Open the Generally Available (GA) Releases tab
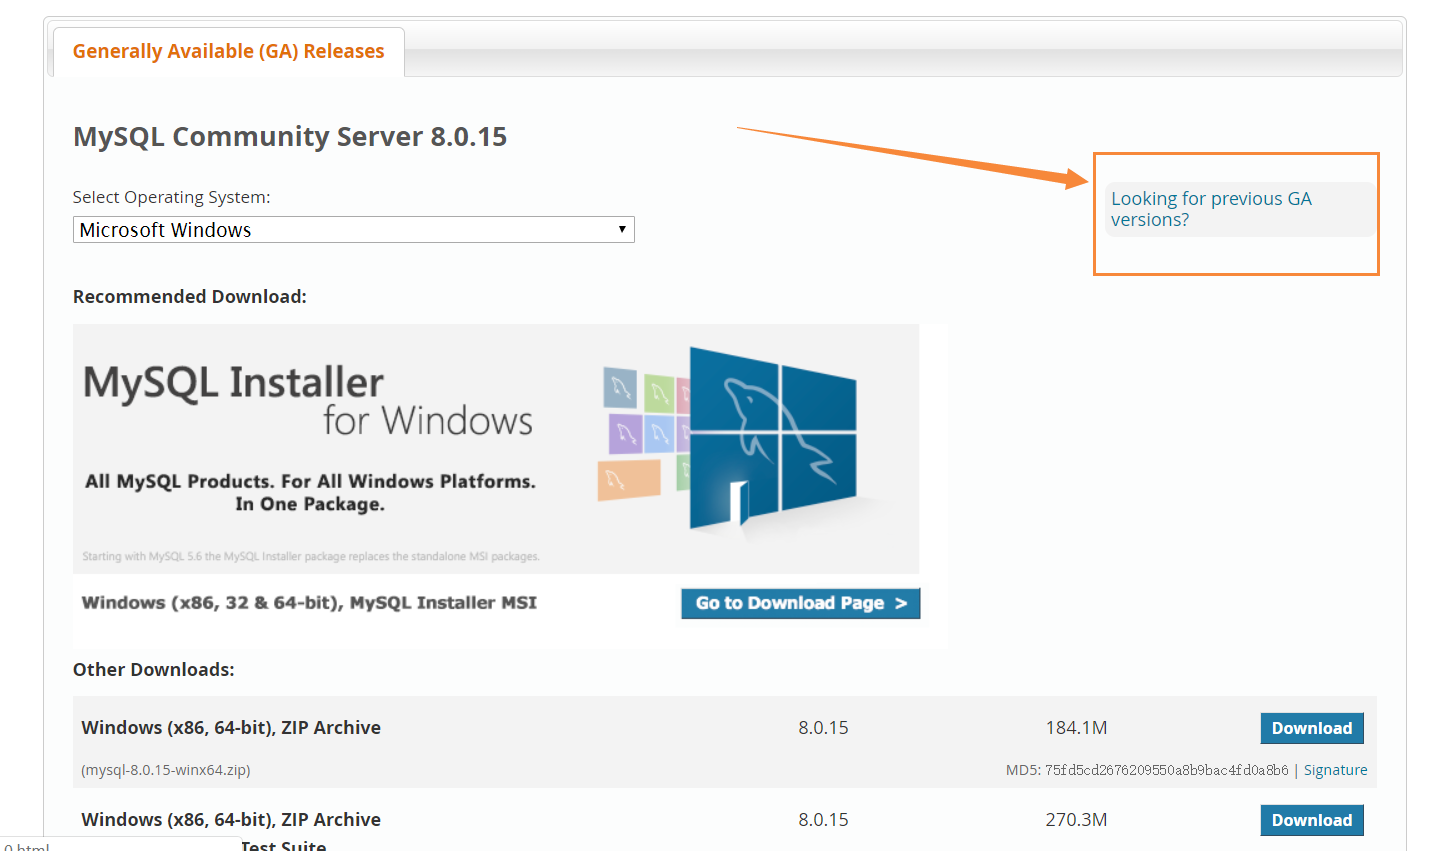Screen dimensions: 1444x851 click(228, 51)
